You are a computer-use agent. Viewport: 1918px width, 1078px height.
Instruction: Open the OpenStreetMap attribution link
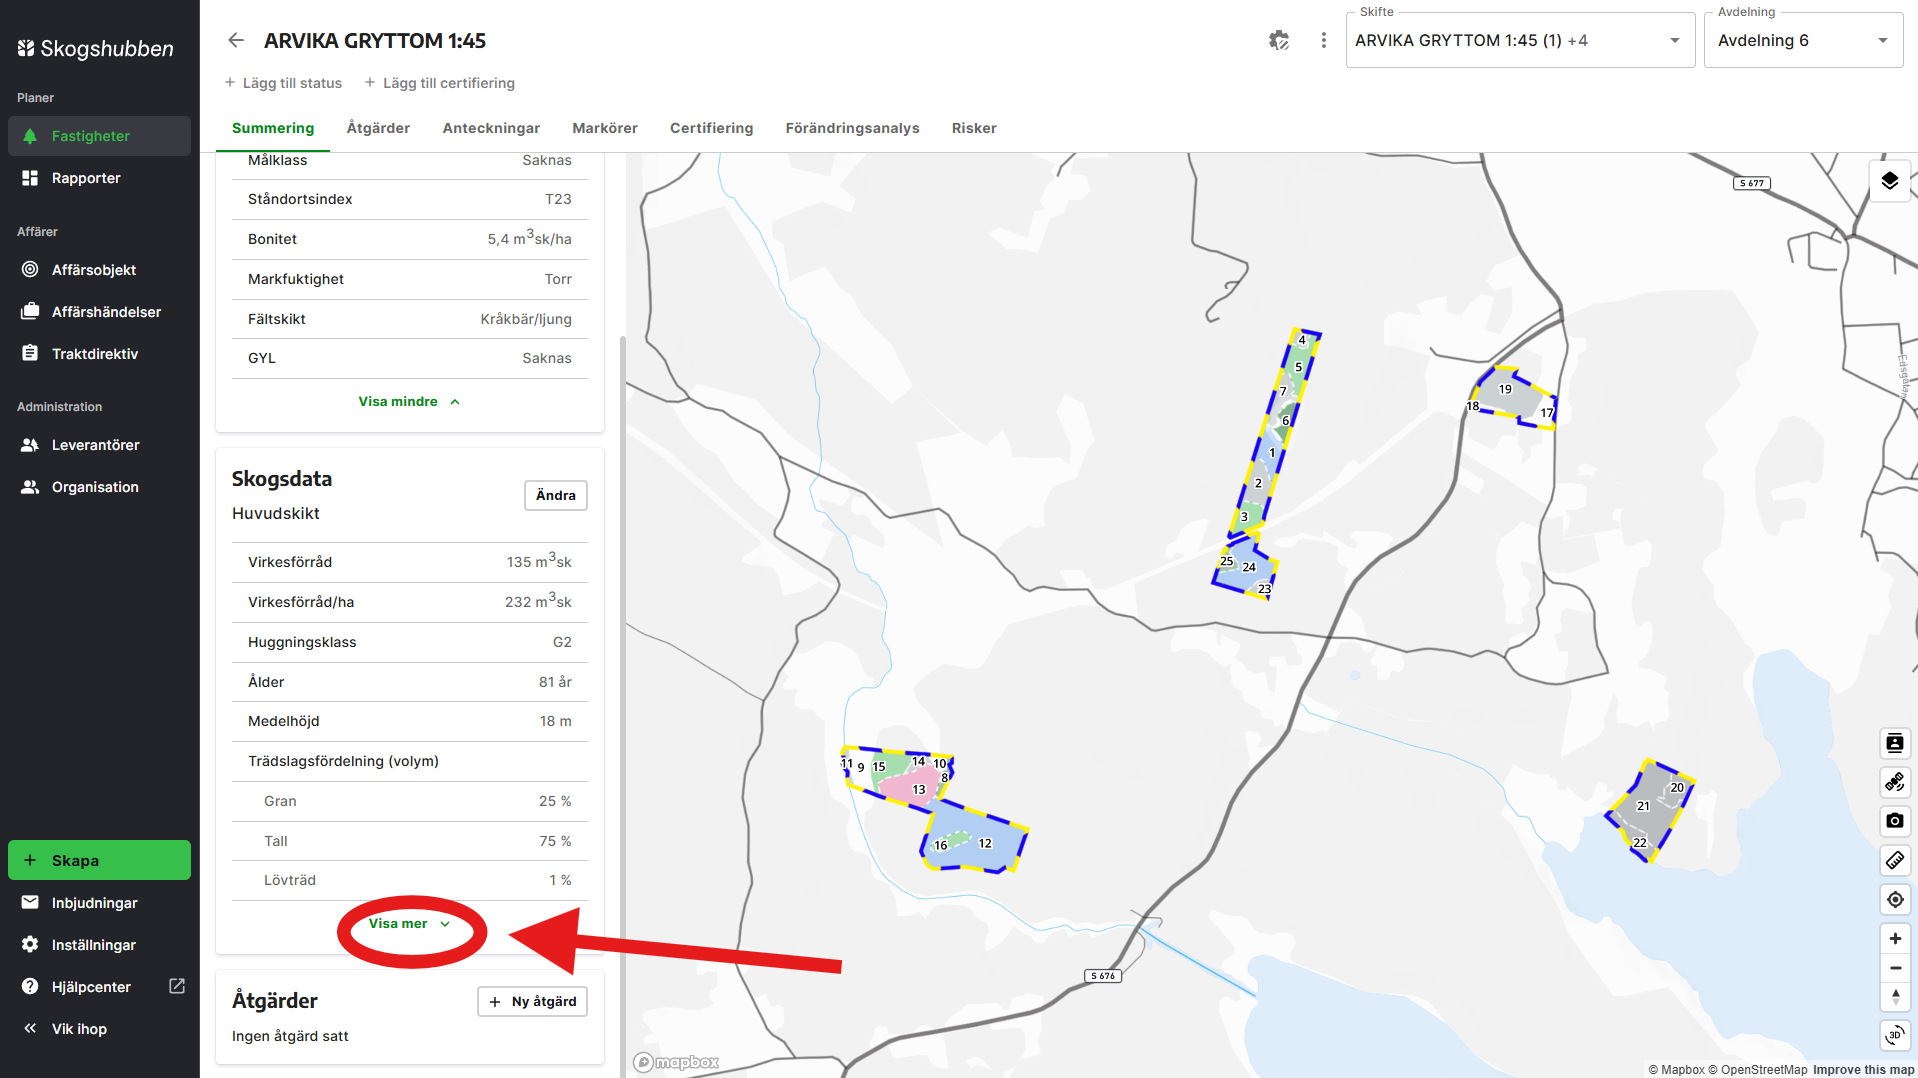1757,1070
